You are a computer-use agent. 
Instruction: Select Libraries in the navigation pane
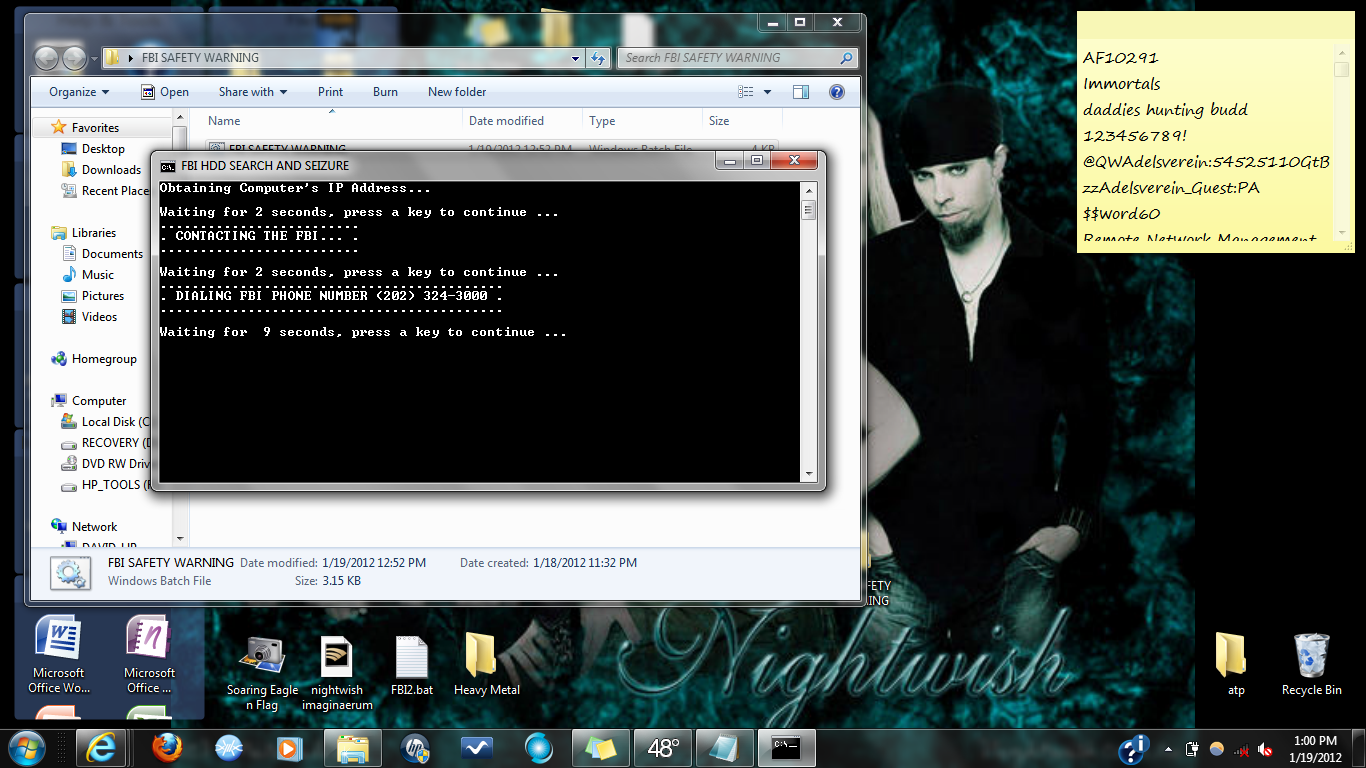coord(94,233)
